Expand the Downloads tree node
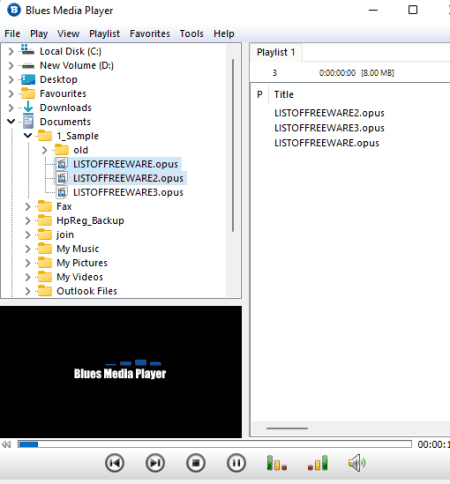 coord(11,108)
